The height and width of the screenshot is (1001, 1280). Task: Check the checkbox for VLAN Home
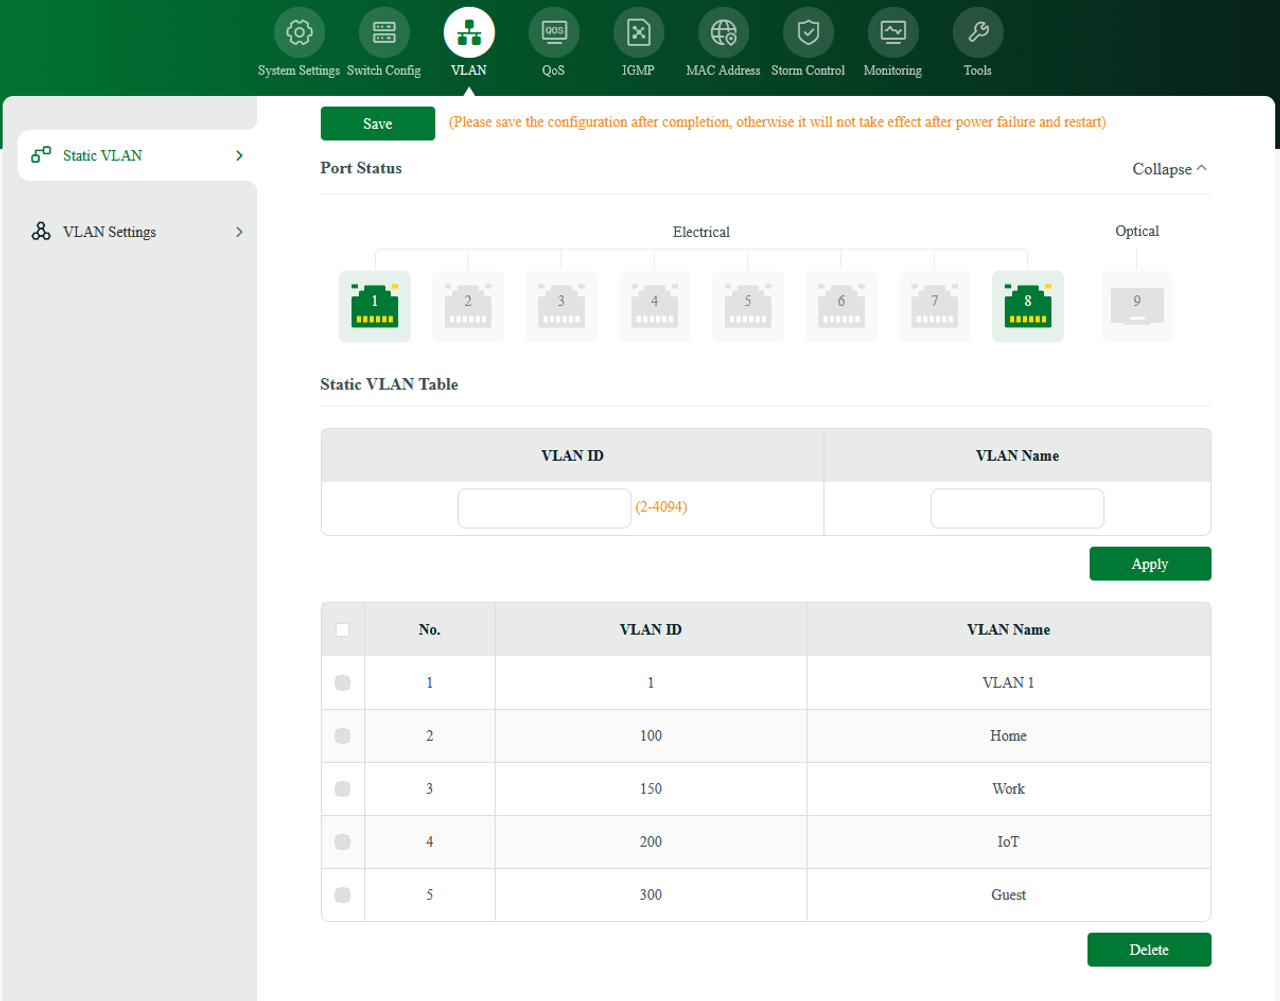(x=342, y=735)
